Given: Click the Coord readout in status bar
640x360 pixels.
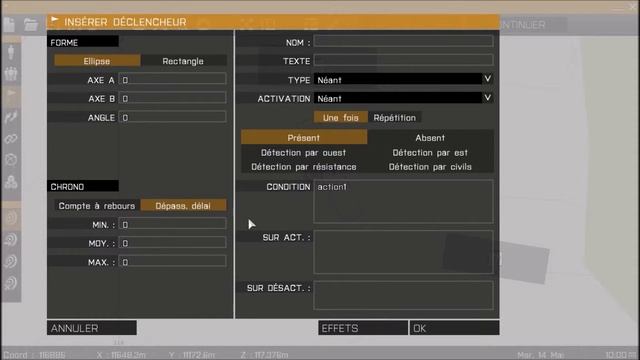Looking at the screenshot, I should click(x=34, y=355).
